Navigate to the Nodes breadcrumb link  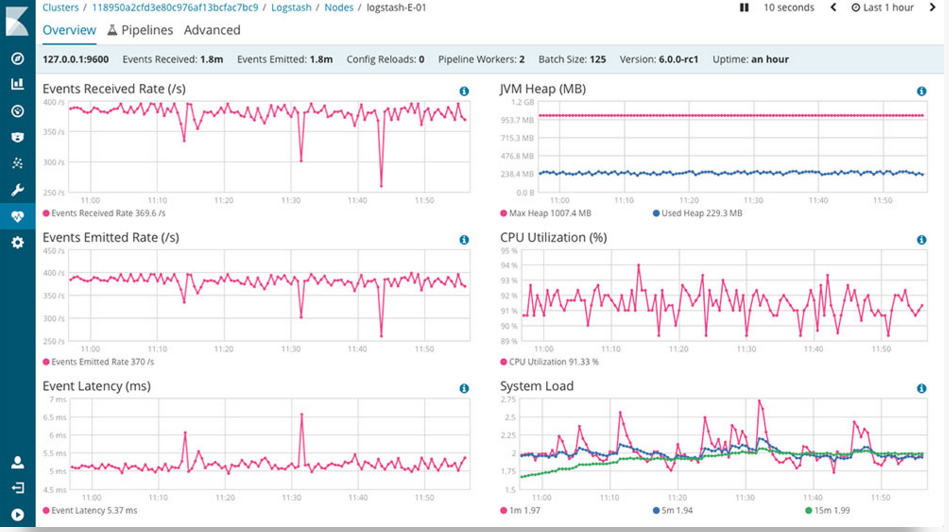[340, 8]
